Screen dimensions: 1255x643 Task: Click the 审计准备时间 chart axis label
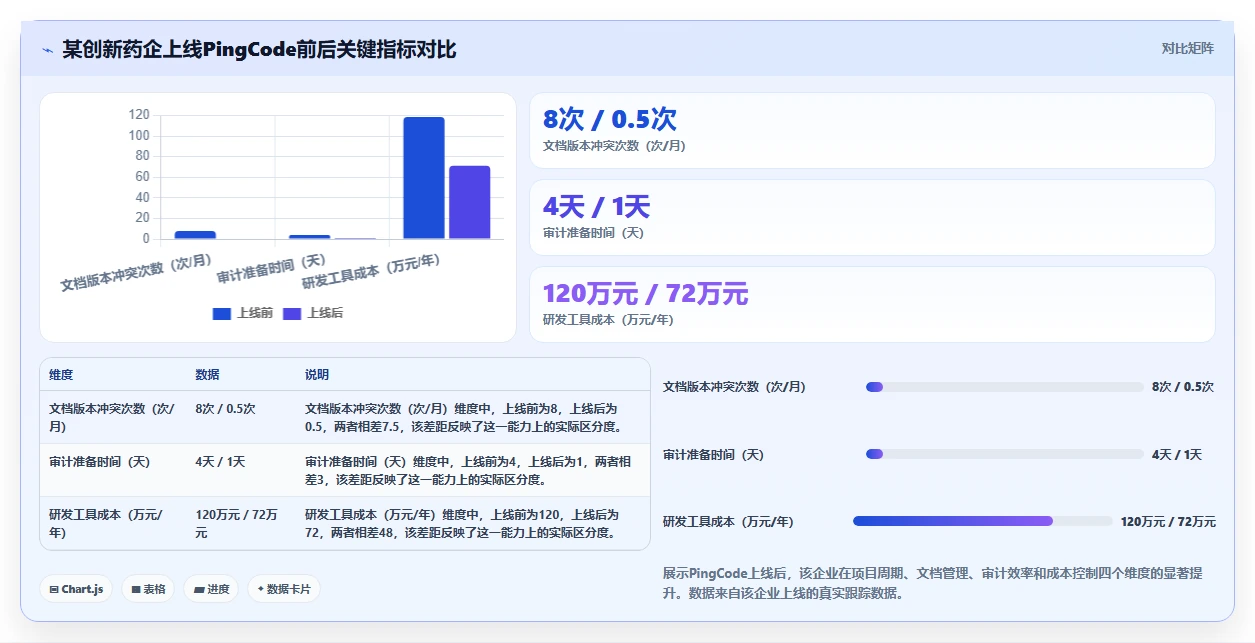click(x=271, y=270)
